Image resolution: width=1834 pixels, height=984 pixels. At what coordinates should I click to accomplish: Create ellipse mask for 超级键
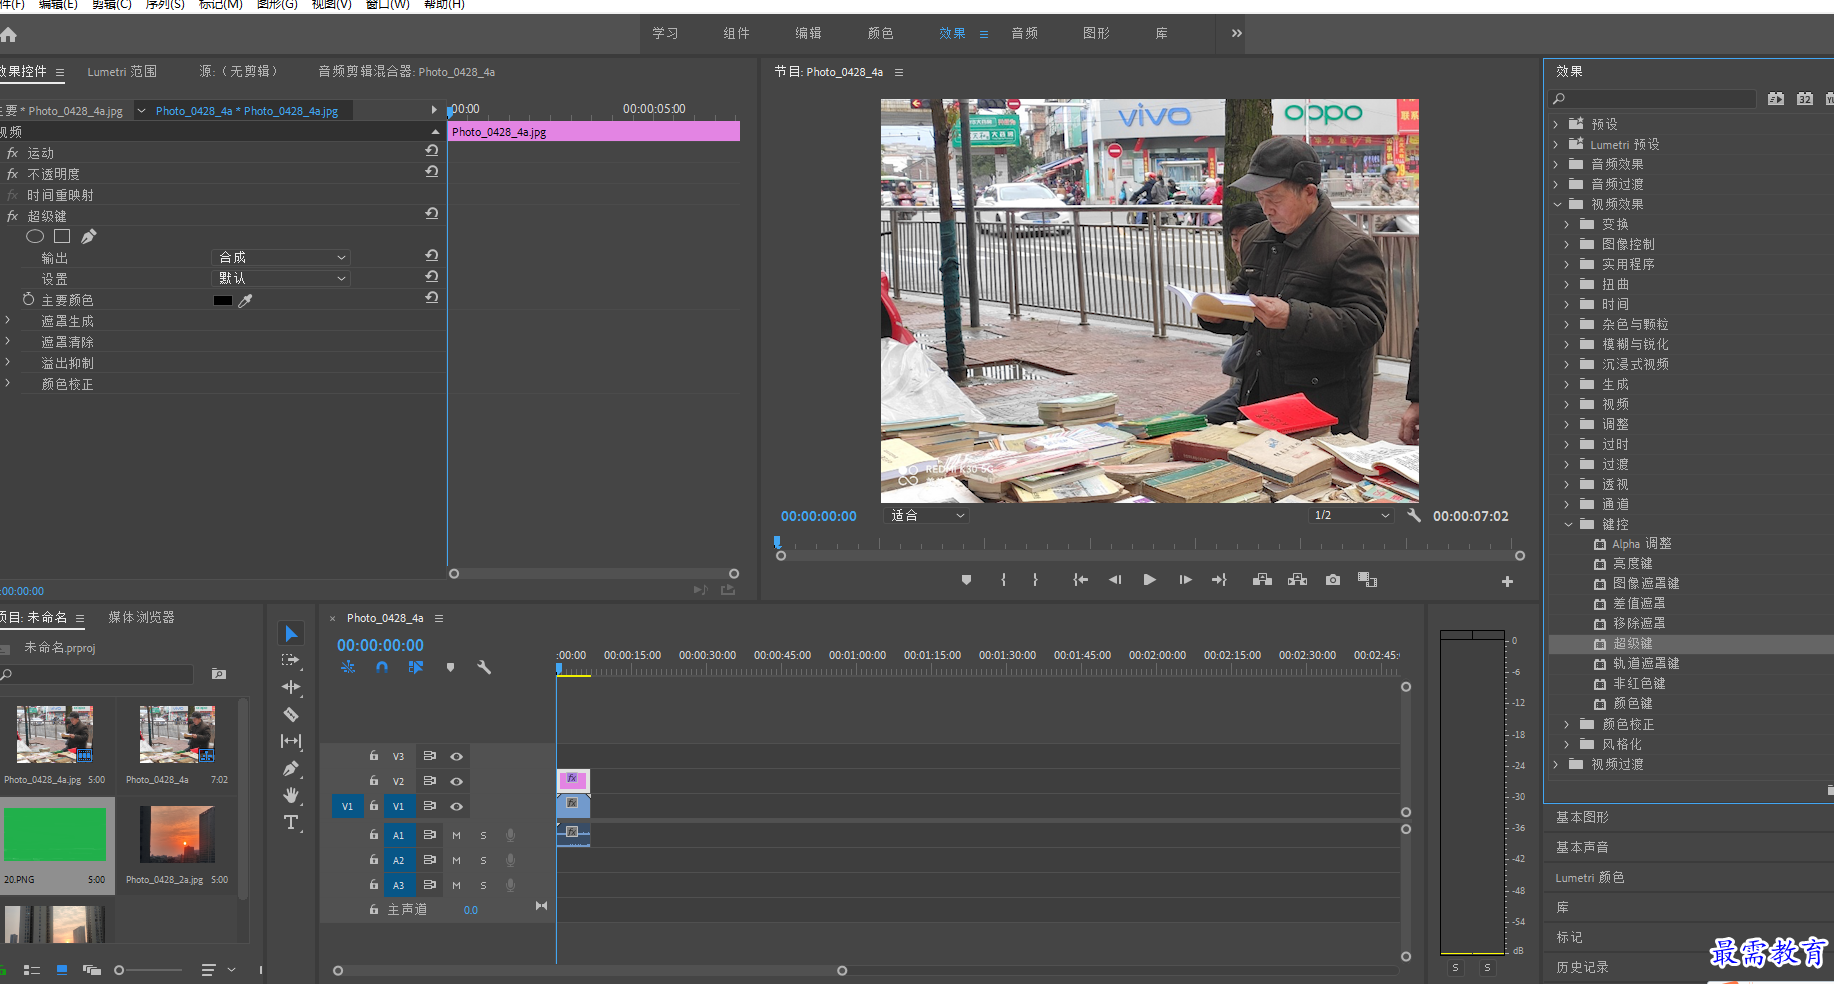tap(35, 237)
